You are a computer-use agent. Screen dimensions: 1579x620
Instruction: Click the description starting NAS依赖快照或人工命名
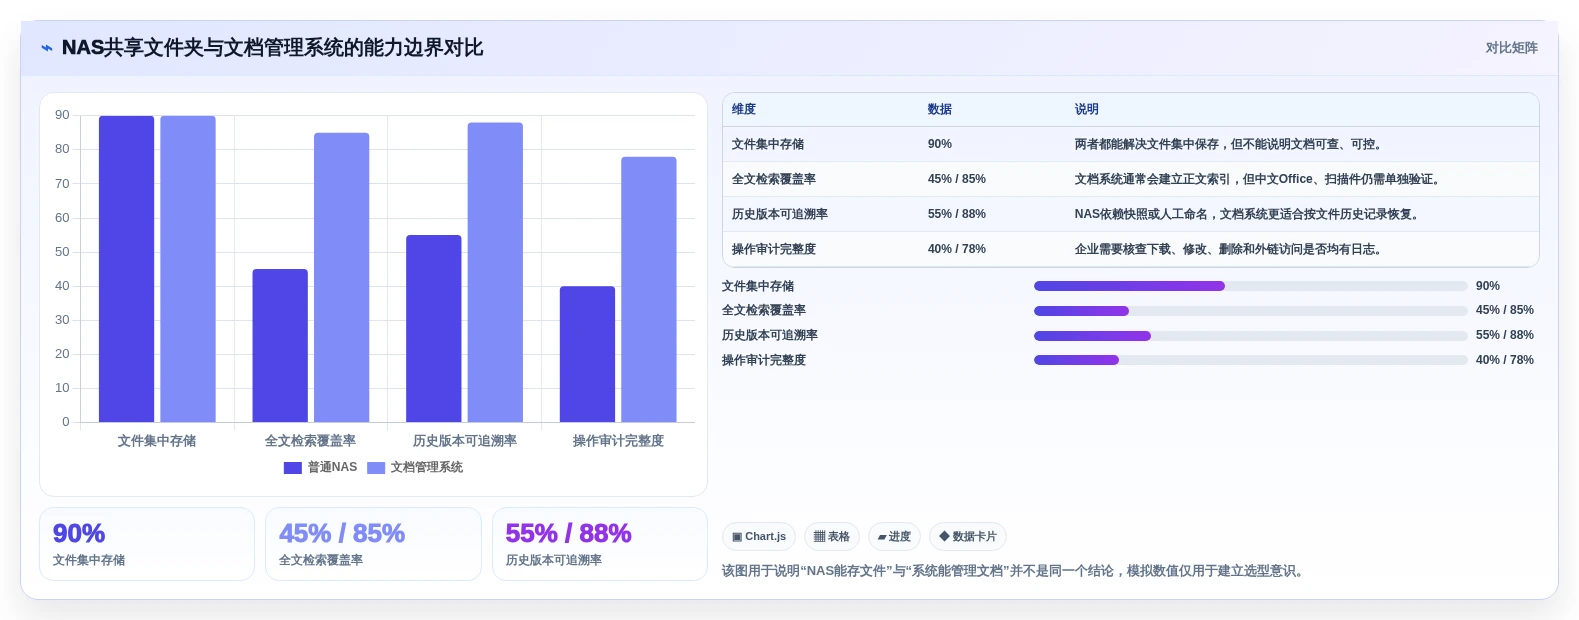click(x=1248, y=215)
